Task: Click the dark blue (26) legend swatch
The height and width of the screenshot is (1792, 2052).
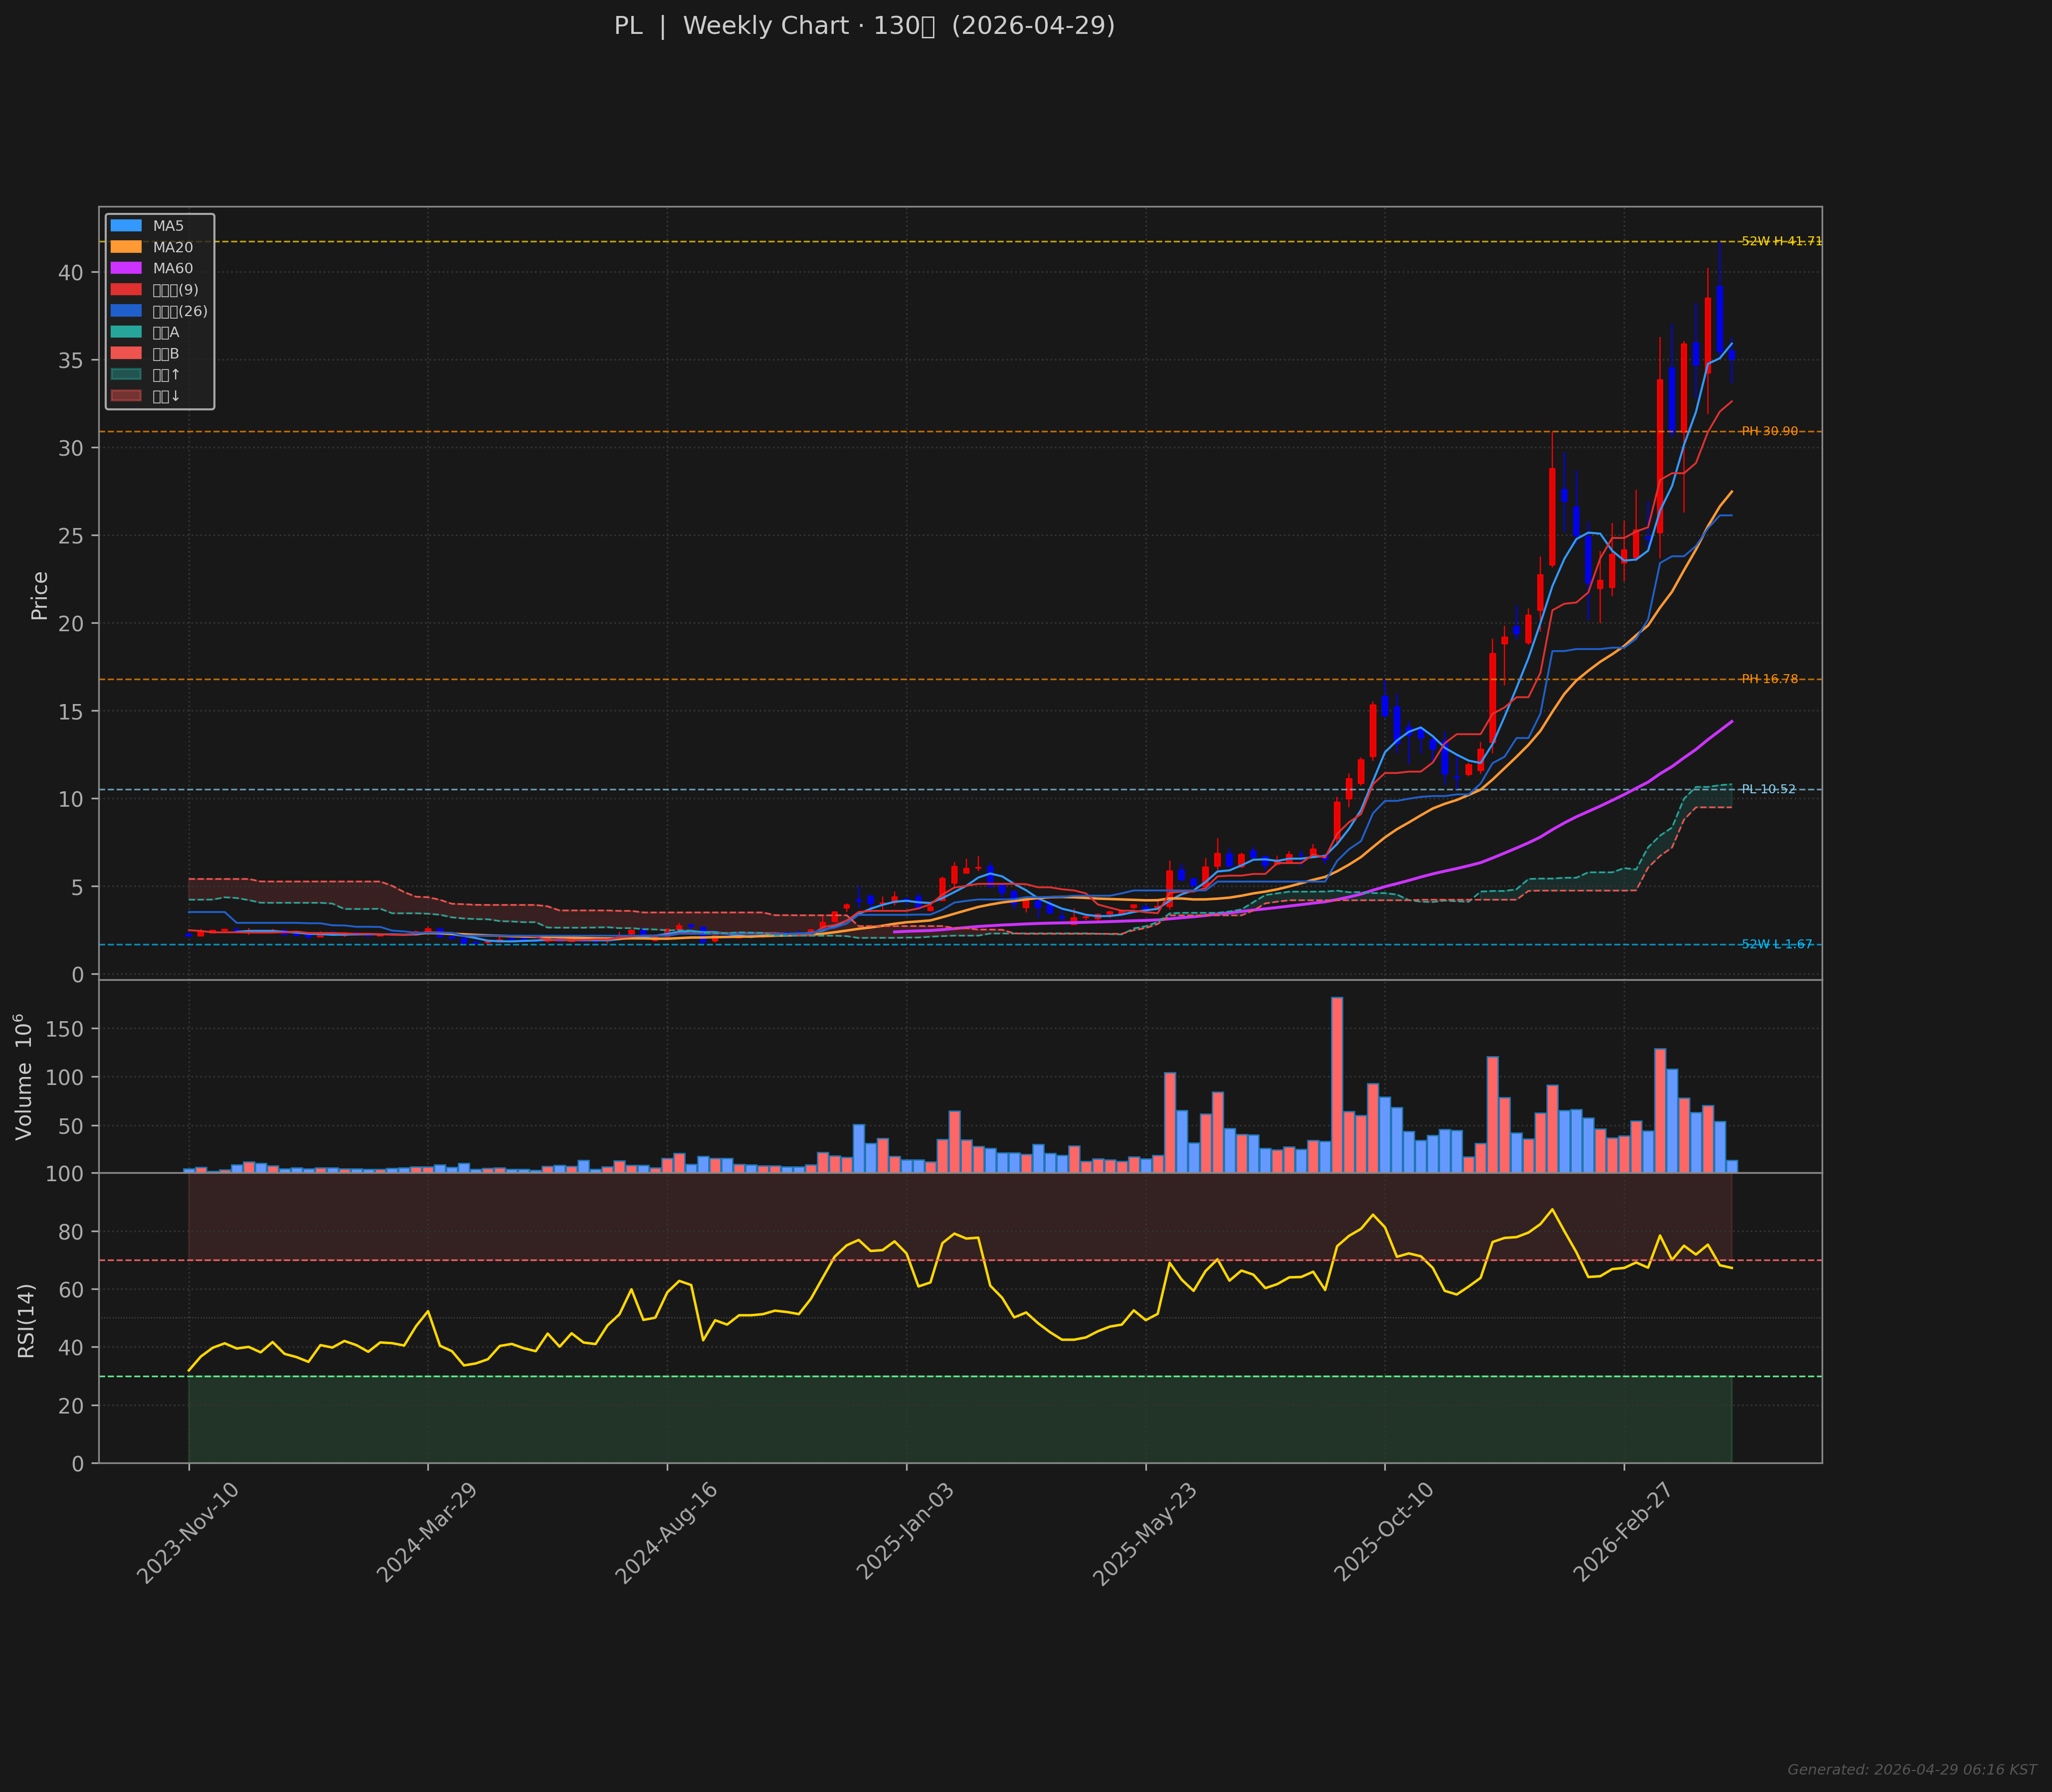Action: (x=126, y=311)
